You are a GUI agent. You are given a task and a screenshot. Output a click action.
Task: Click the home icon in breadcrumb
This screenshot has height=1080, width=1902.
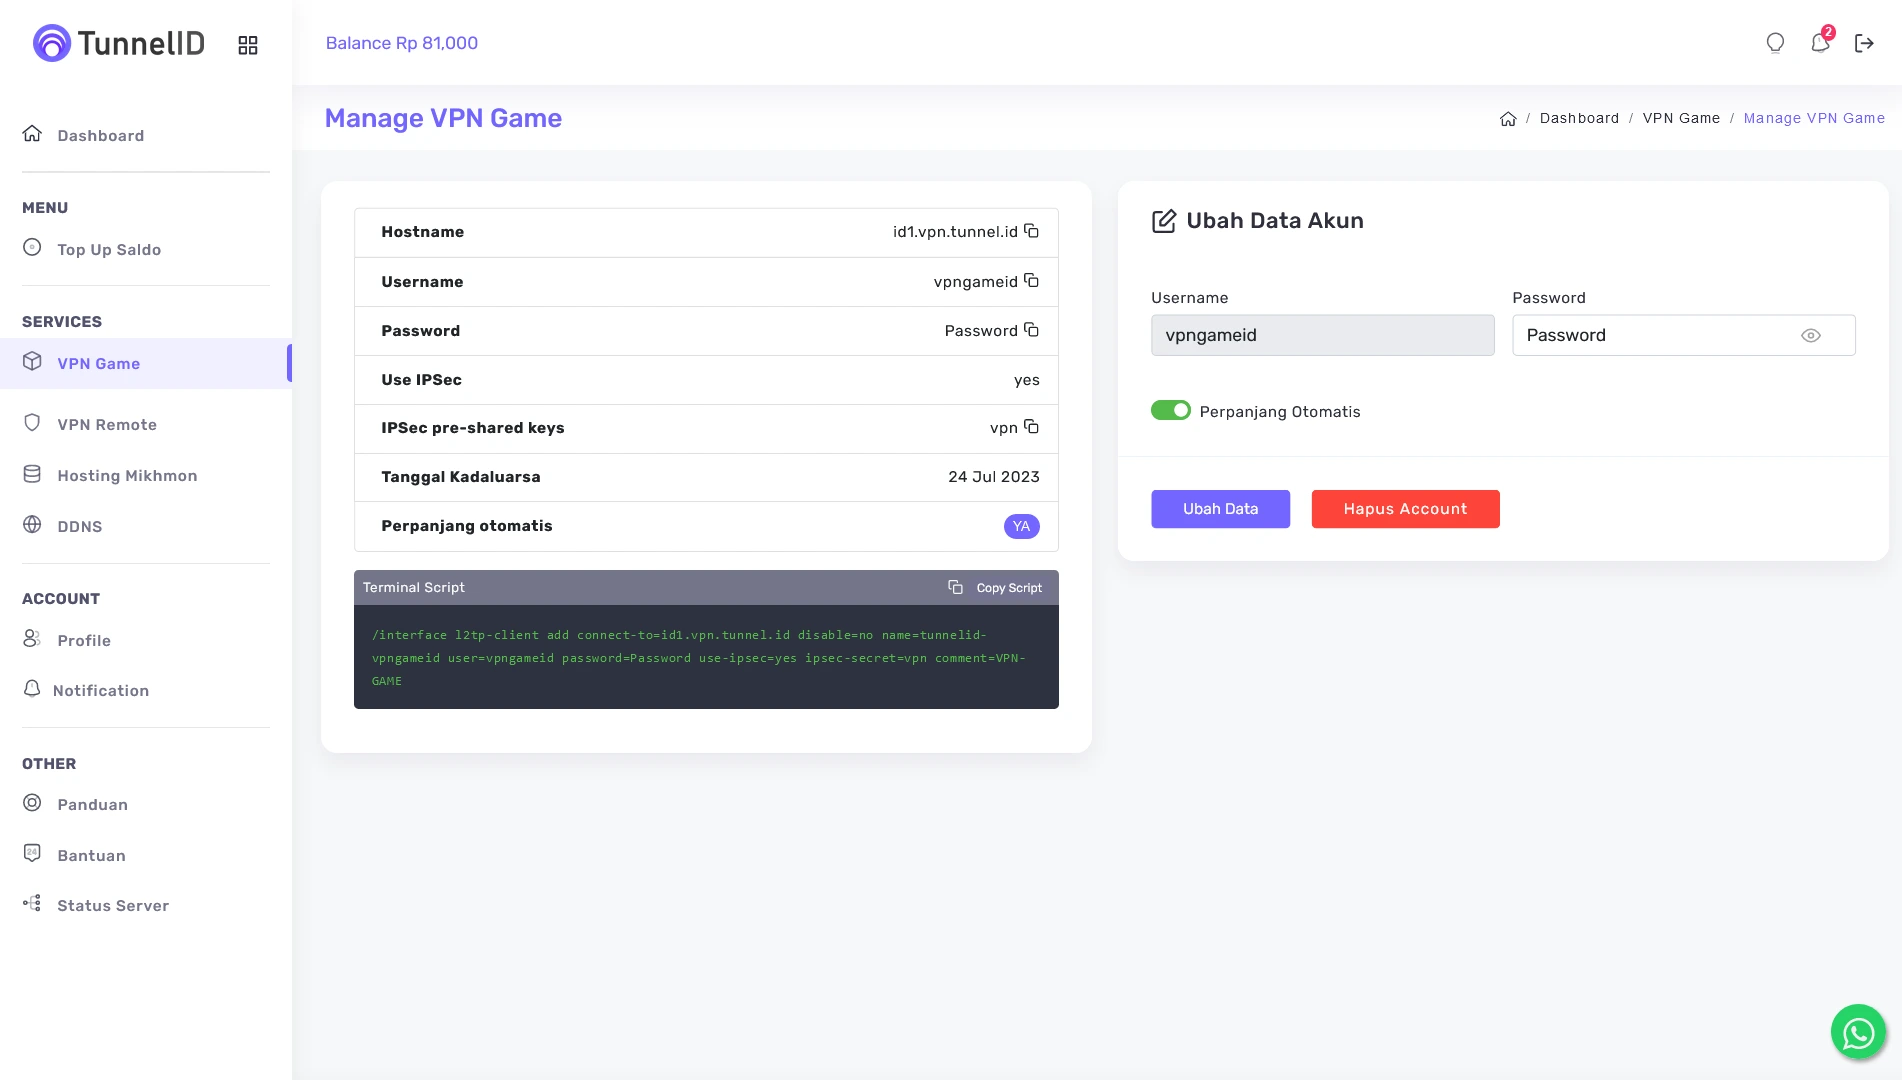(1508, 119)
